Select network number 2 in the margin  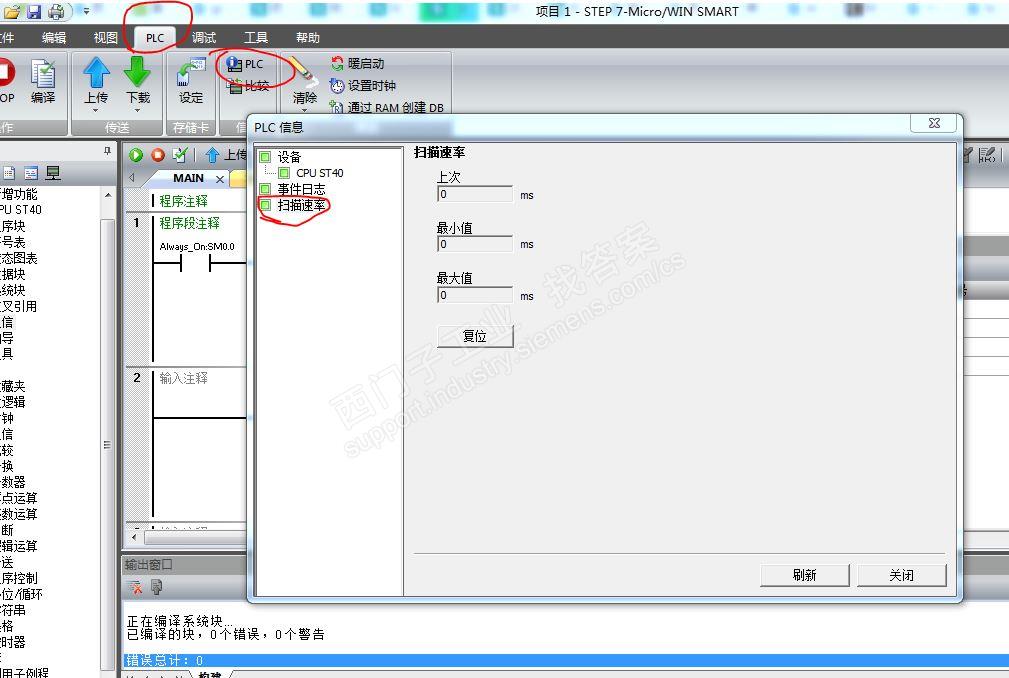(x=136, y=378)
